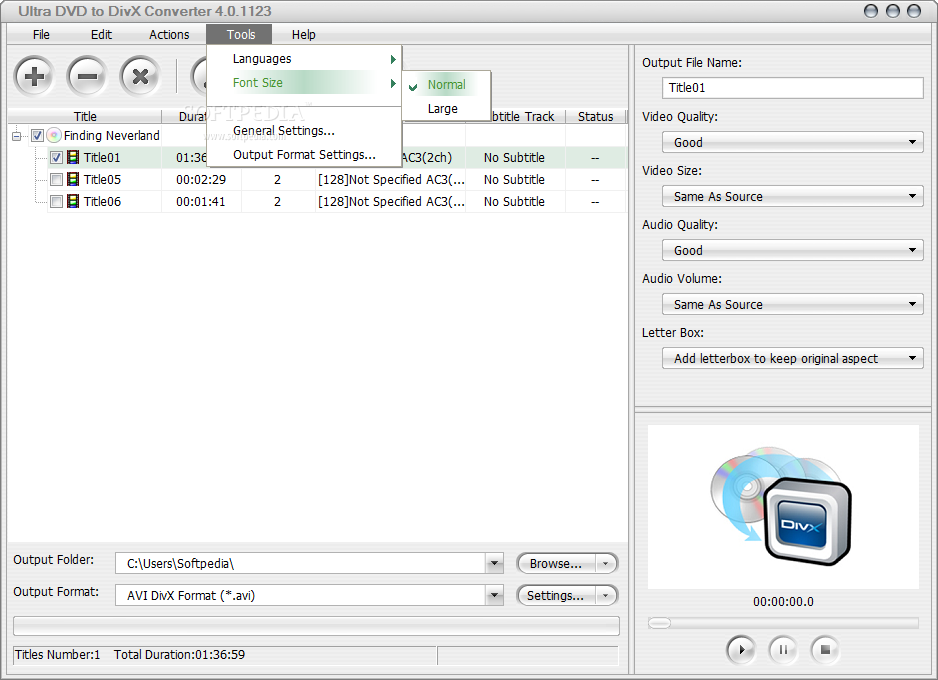Click the film icon next to Title01
The image size is (938, 680).
pyautogui.click(x=73, y=157)
